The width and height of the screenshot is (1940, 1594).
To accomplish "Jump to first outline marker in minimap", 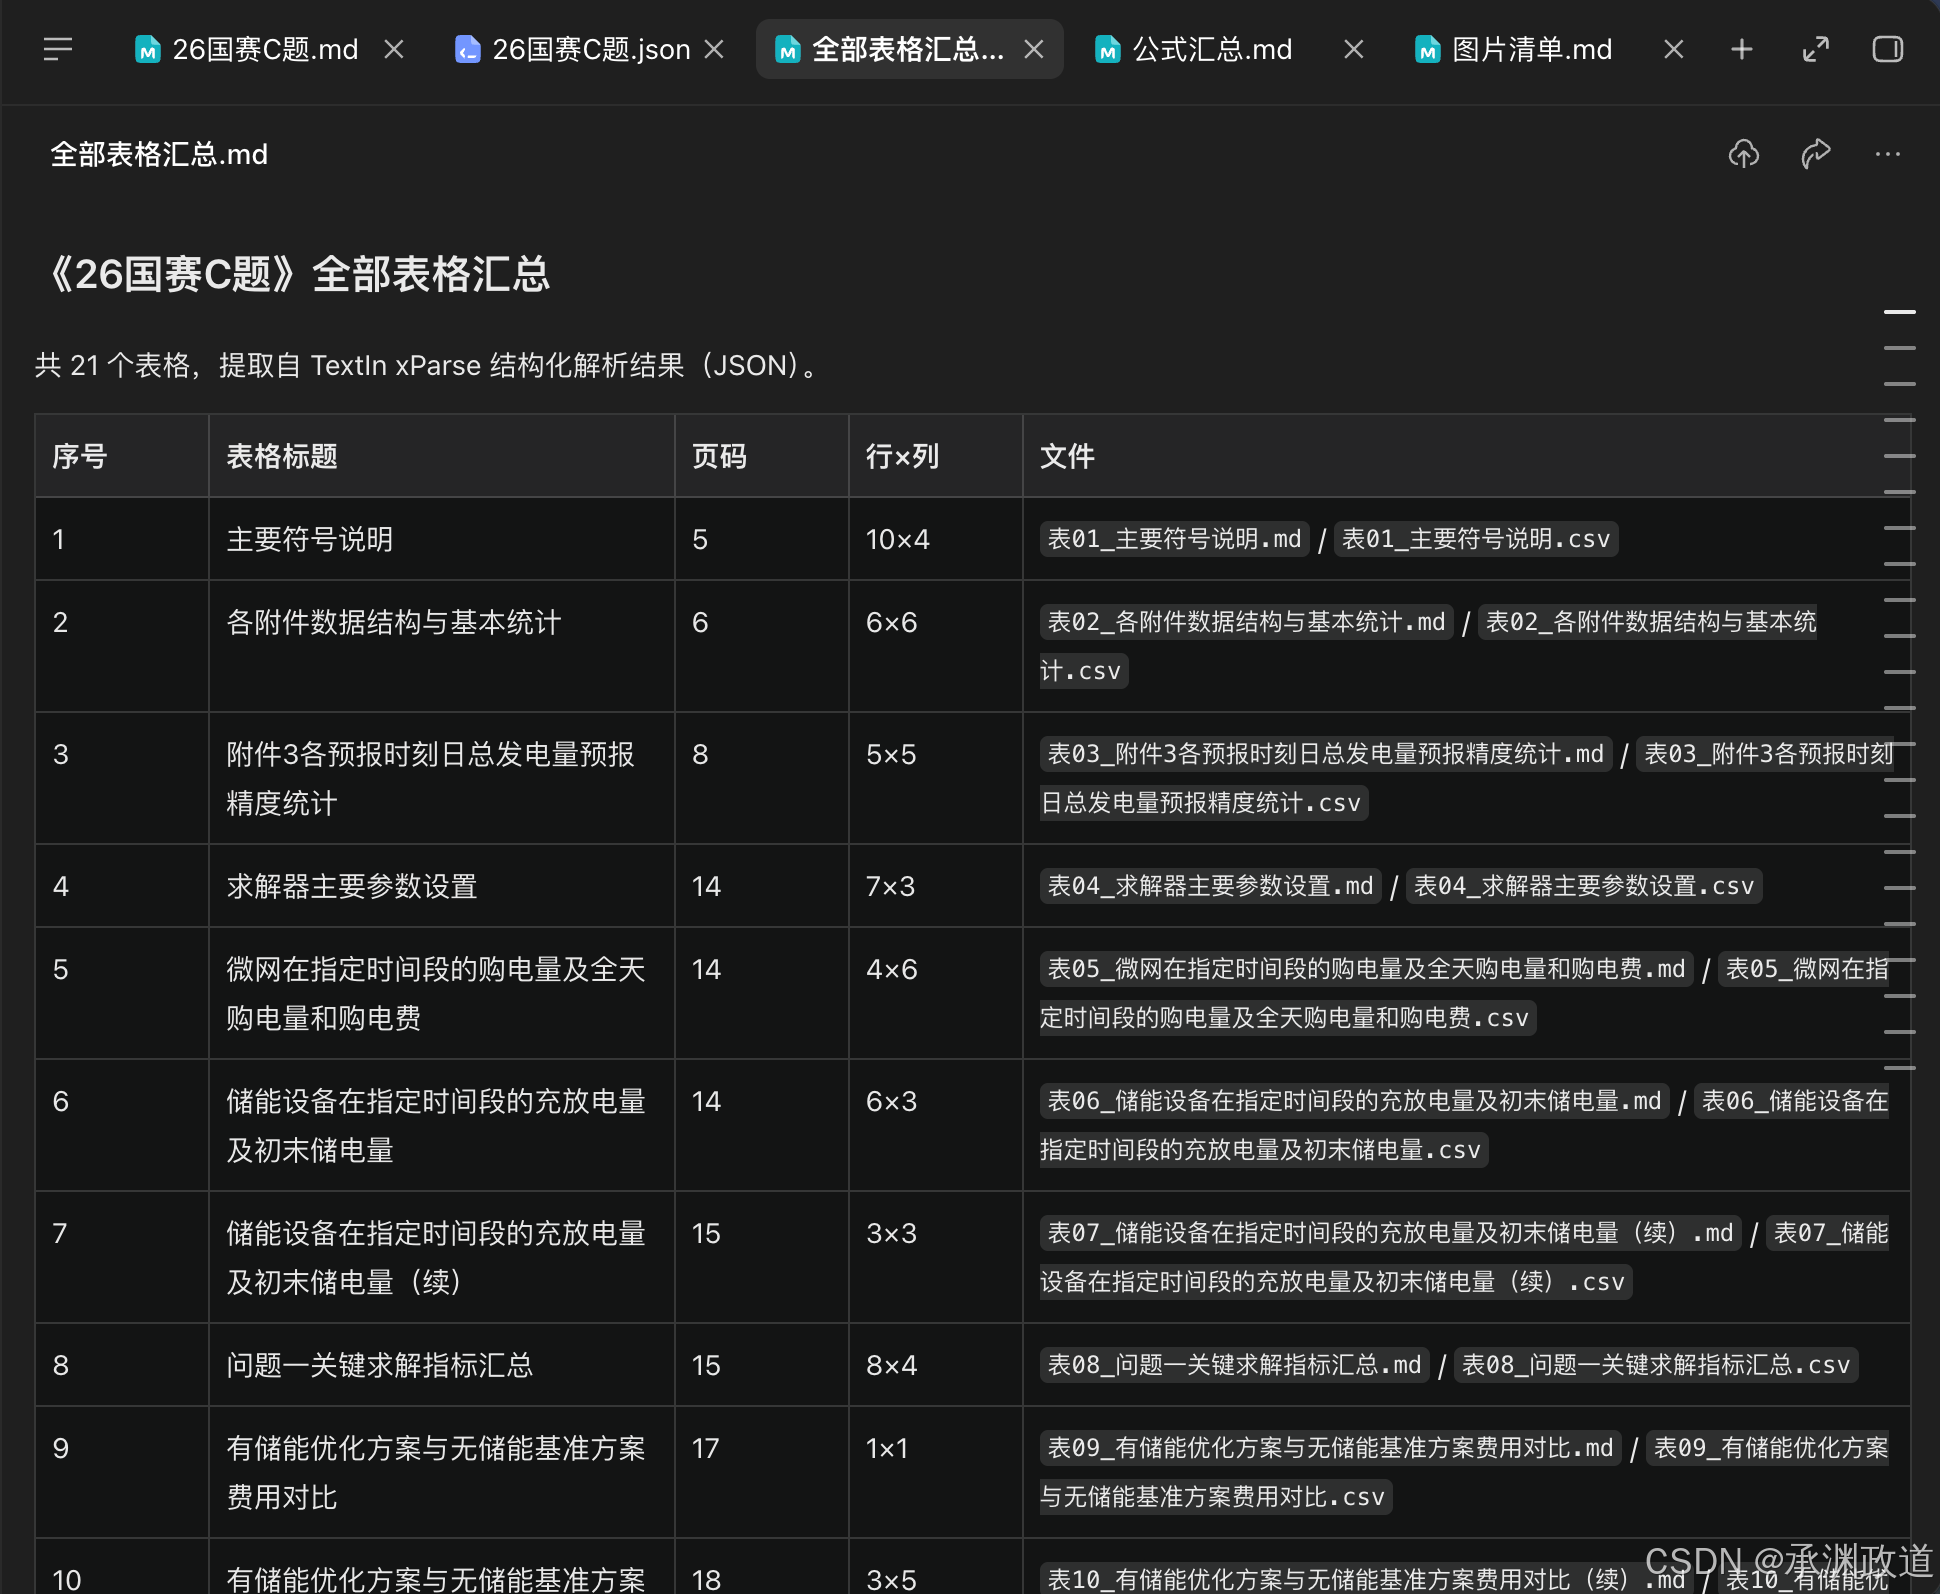I will coord(1900,312).
